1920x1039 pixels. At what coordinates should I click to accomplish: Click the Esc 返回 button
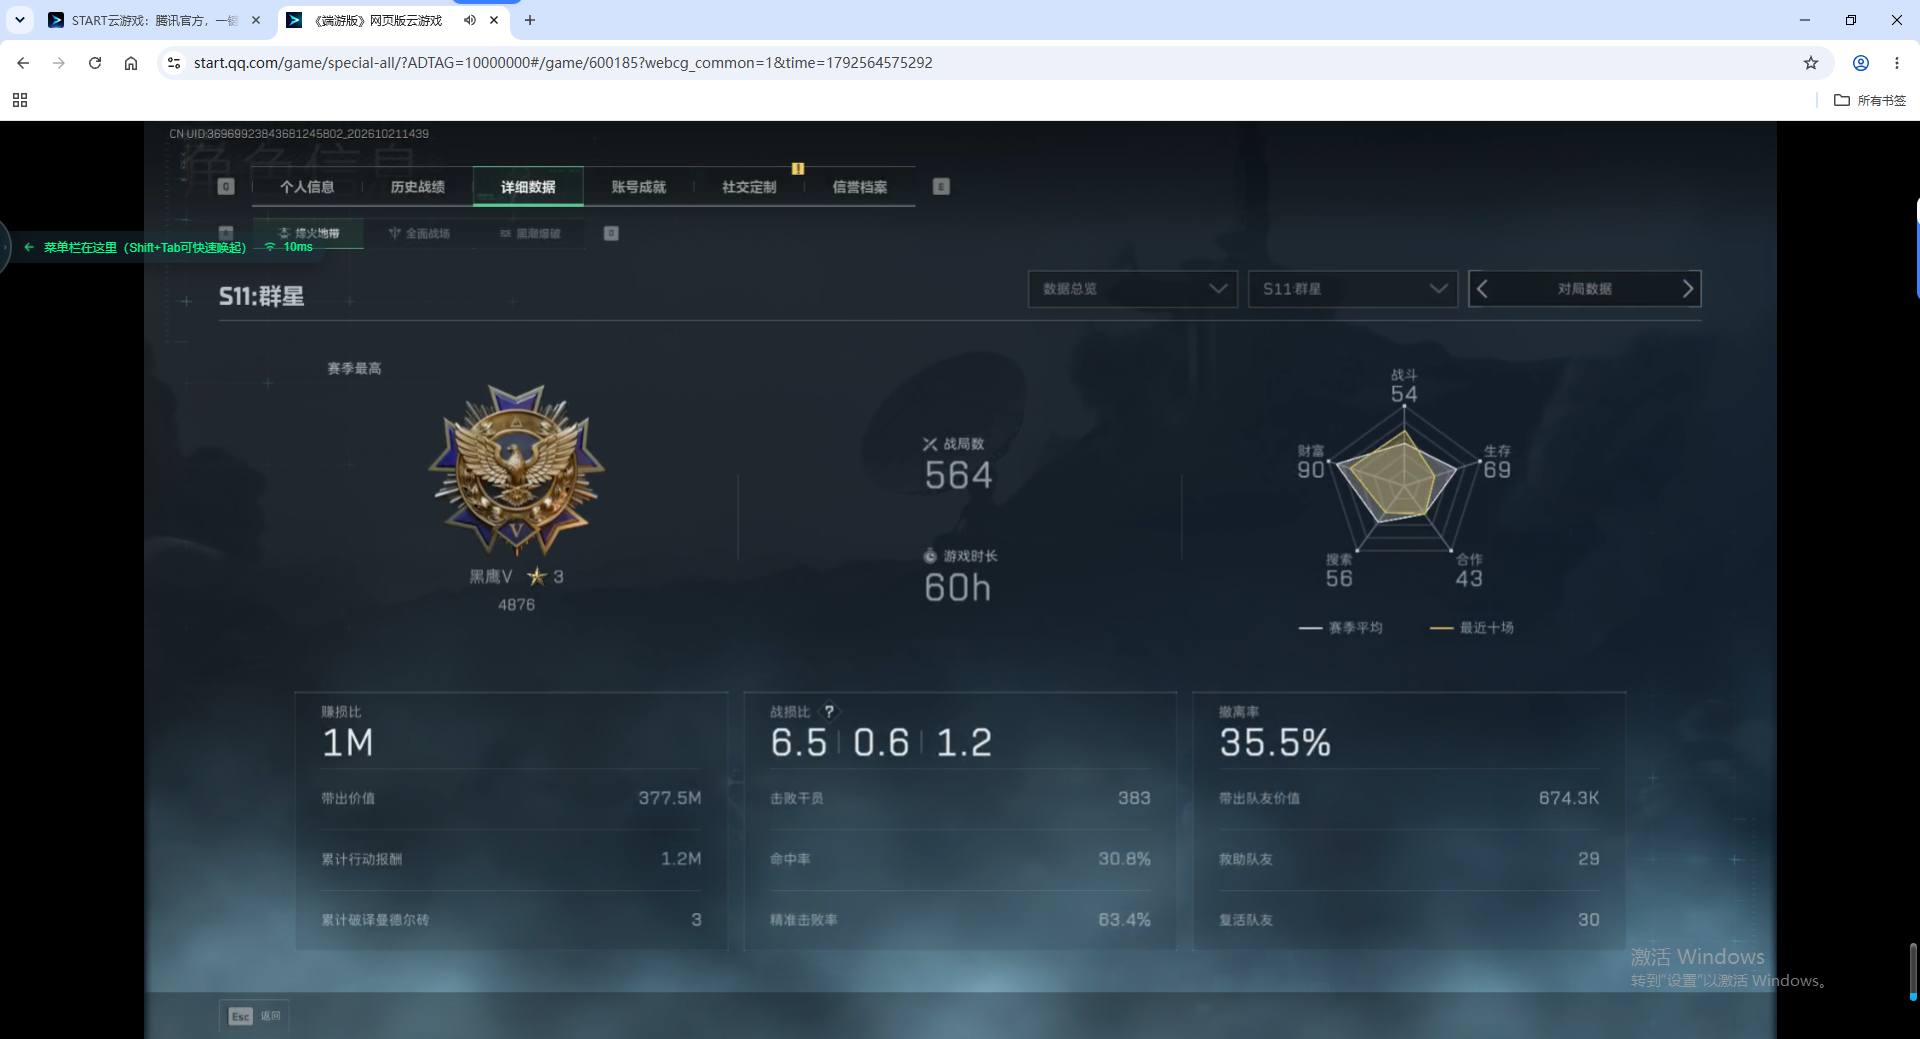(252, 1016)
